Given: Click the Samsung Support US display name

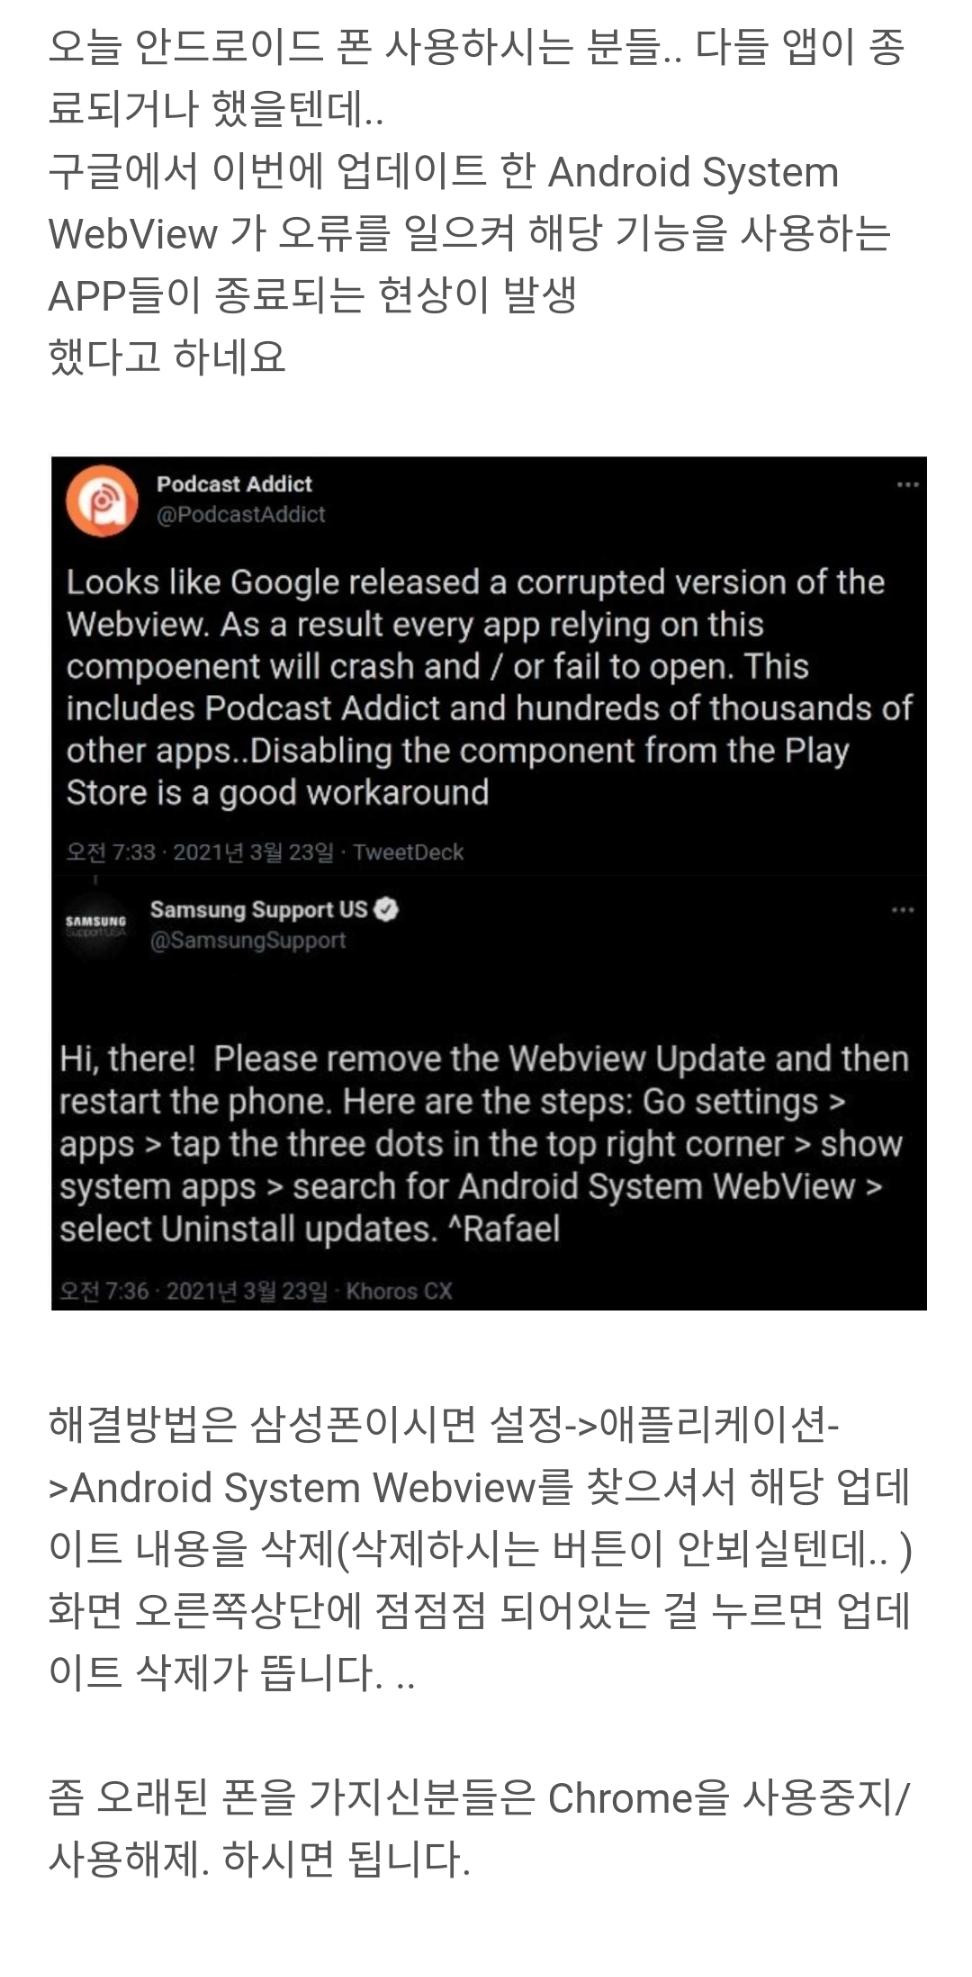Looking at the screenshot, I should [259, 909].
